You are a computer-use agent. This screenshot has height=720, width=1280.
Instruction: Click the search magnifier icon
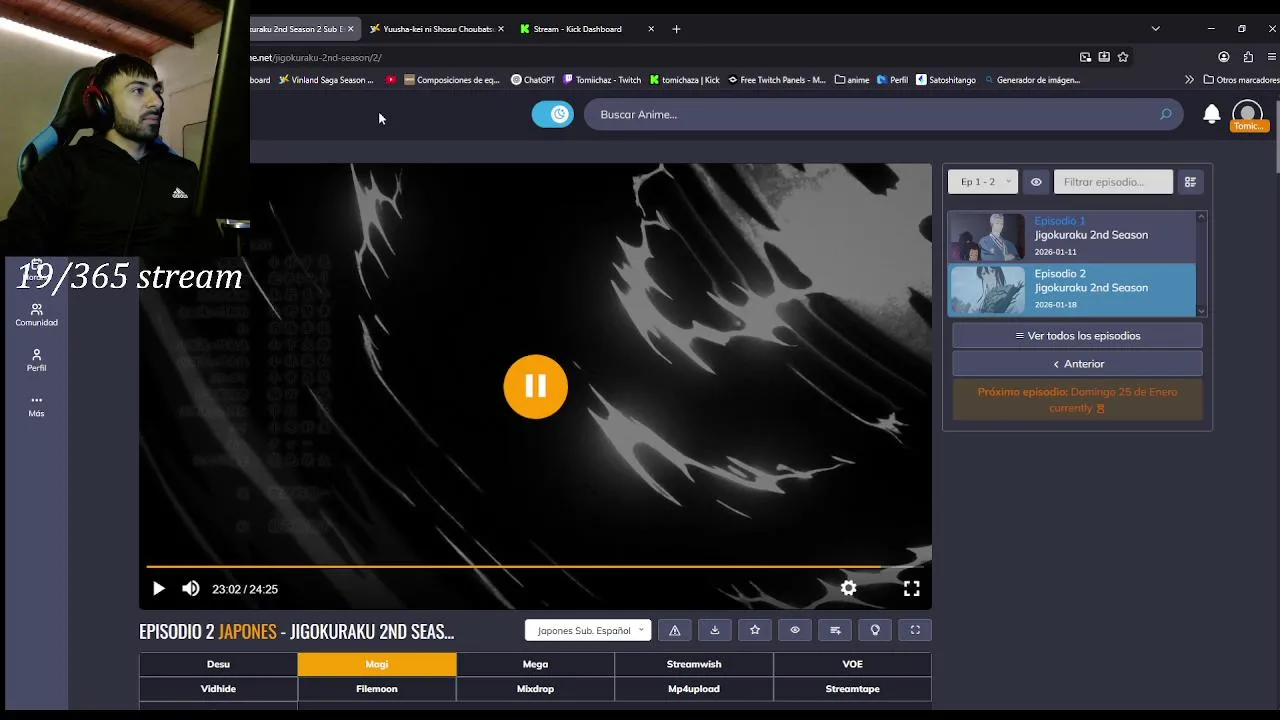coord(1165,114)
